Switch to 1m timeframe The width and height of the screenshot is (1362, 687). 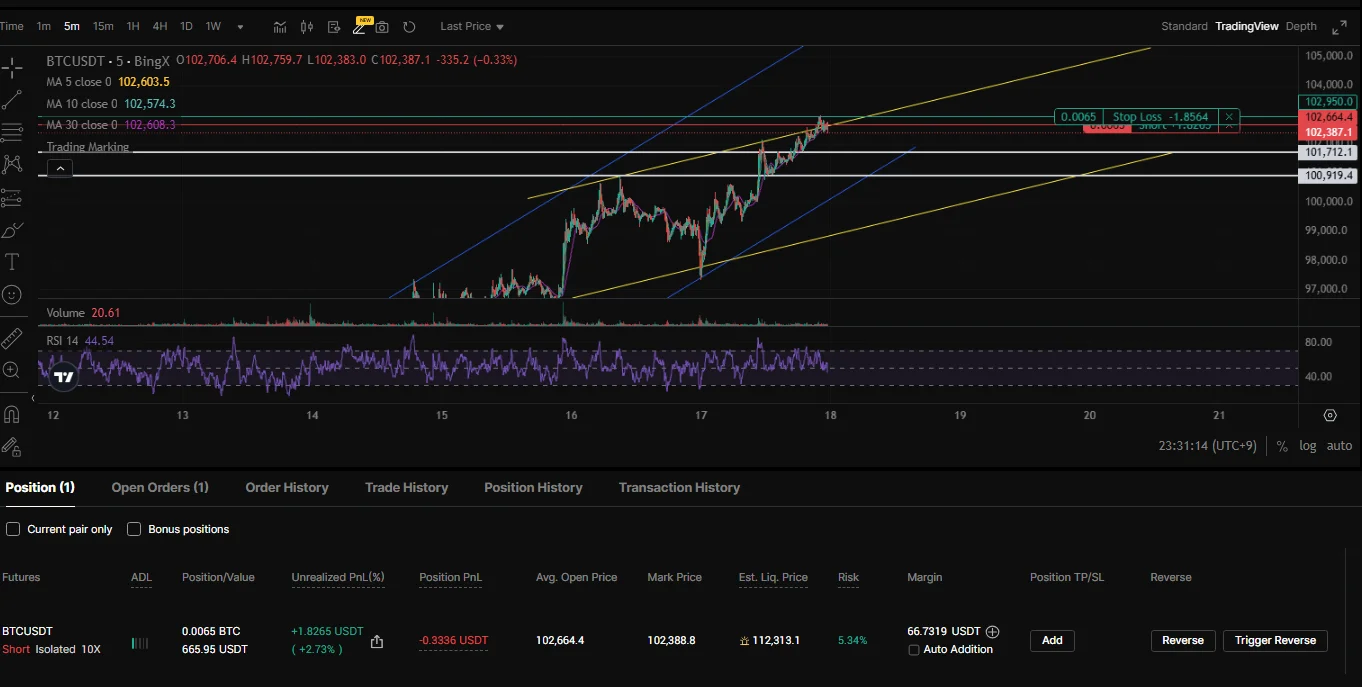tap(43, 26)
